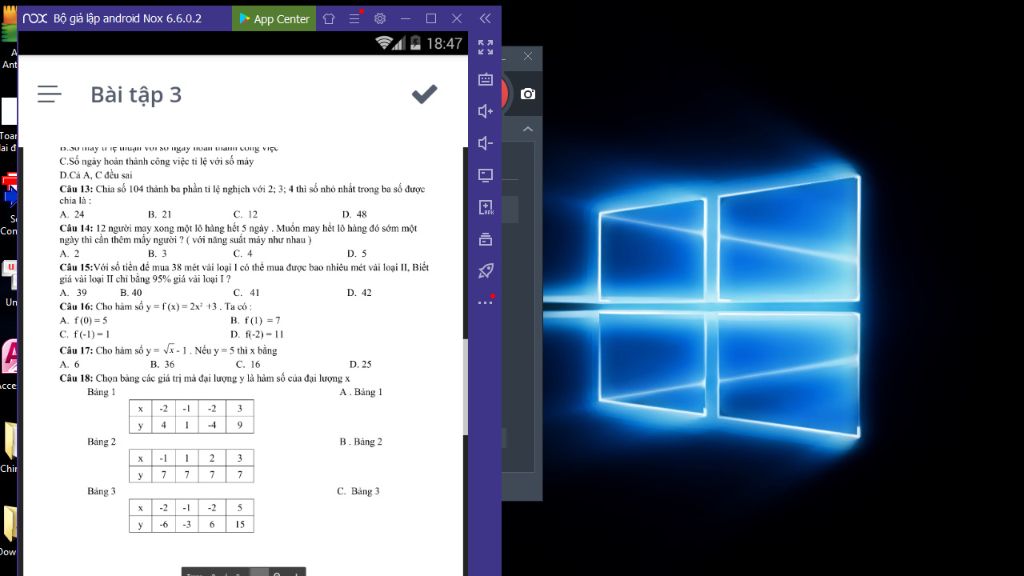Select answer B. 36 for Câu 17
The height and width of the screenshot is (576, 1024).
pos(162,364)
